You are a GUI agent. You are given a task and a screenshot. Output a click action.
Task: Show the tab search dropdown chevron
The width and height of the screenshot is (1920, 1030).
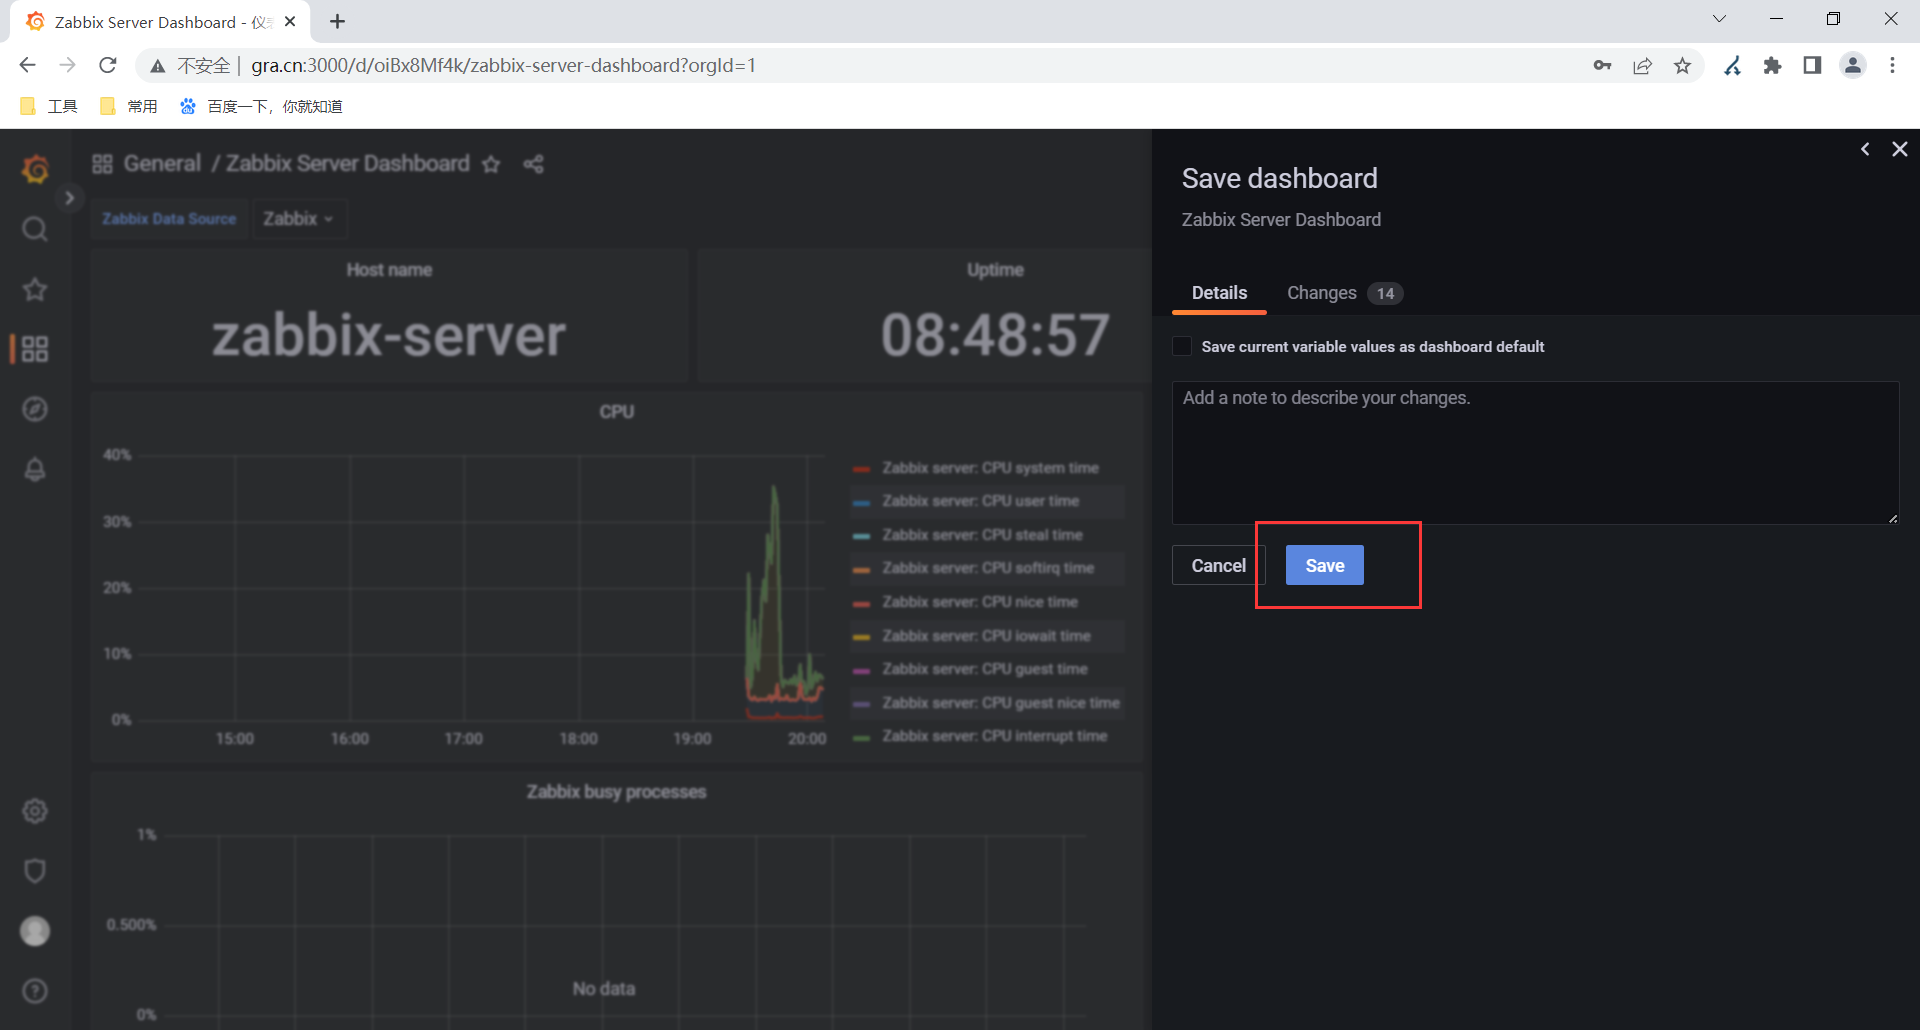pos(1719,19)
